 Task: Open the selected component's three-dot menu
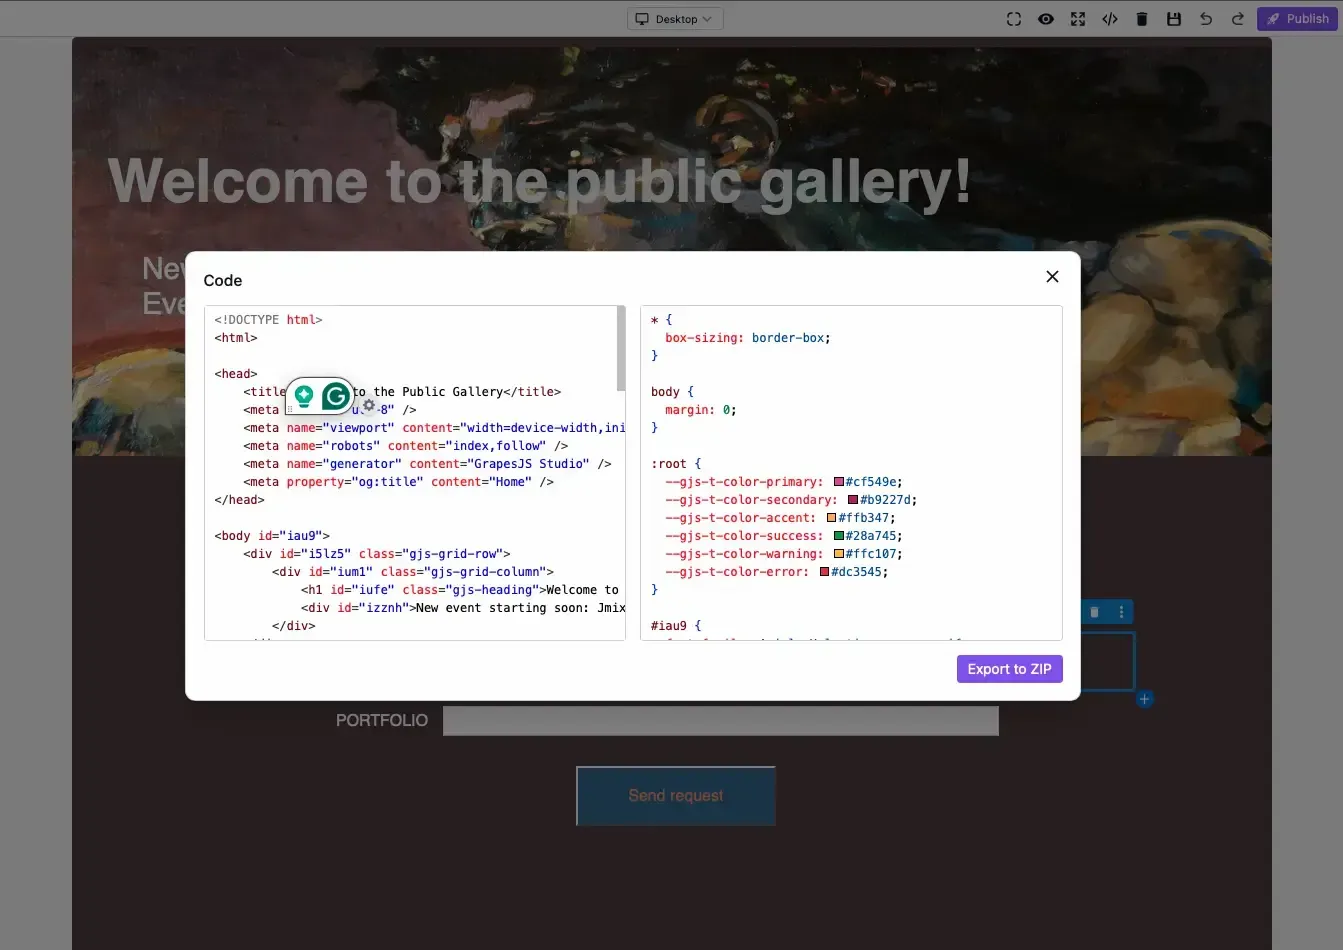[1121, 612]
